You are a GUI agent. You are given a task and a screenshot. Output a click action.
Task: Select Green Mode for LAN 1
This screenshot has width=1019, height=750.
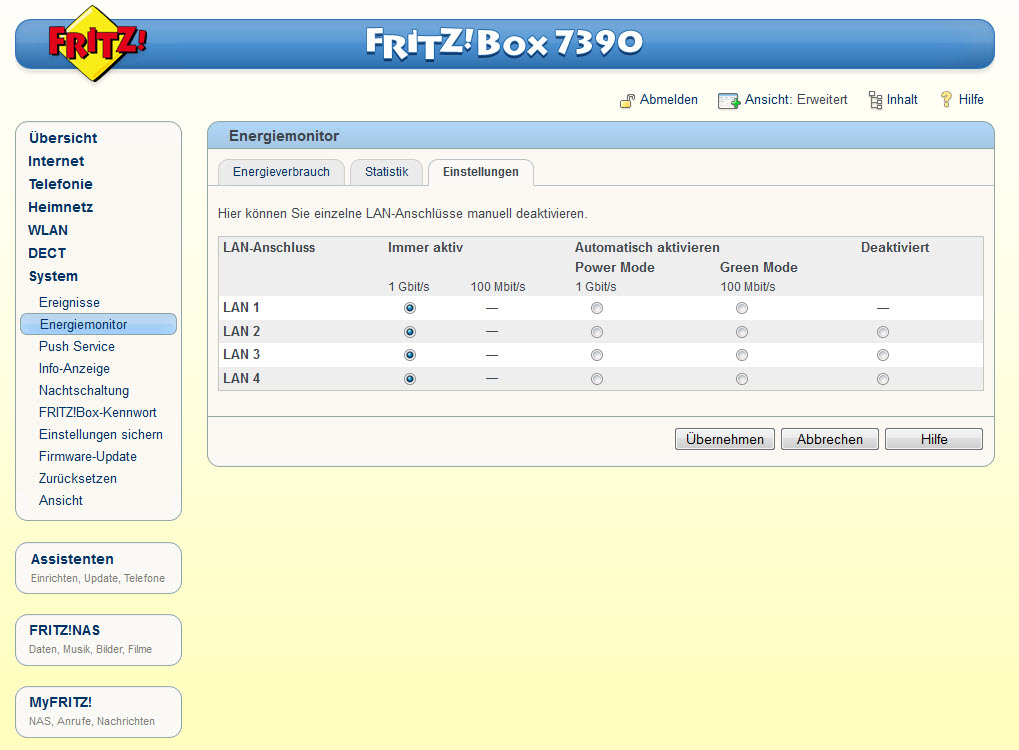742,308
